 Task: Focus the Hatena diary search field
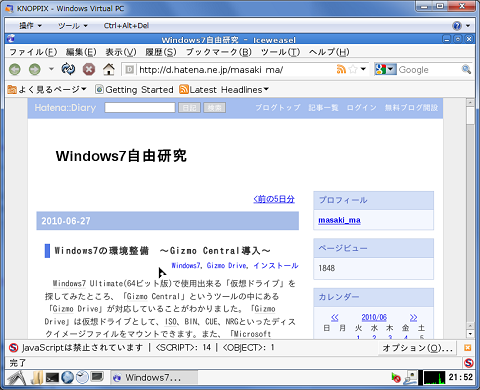(140, 107)
